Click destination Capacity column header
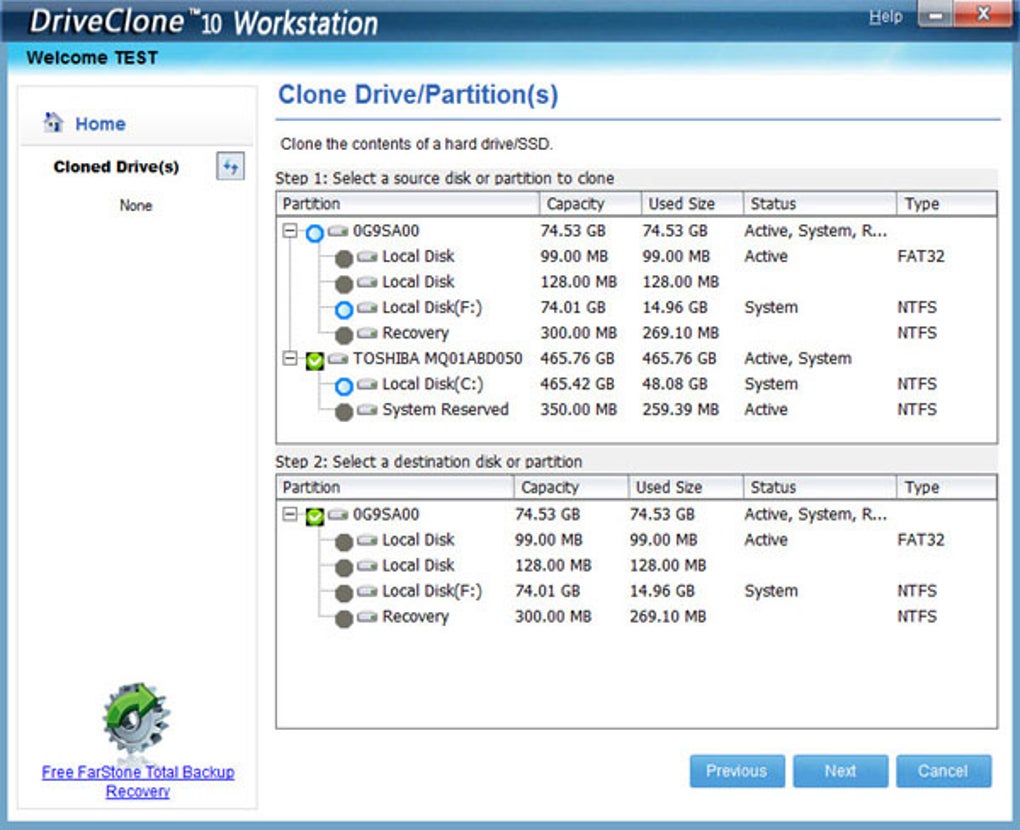 tap(570, 487)
